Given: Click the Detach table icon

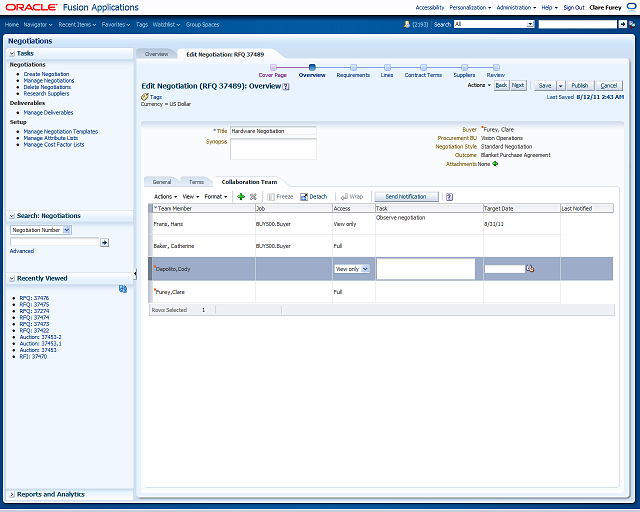Looking at the screenshot, I should (304, 197).
